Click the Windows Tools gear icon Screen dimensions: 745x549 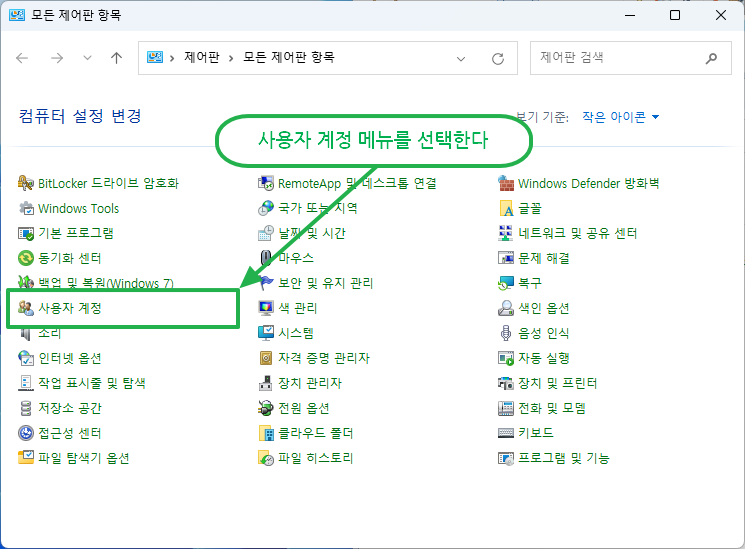click(x=26, y=208)
